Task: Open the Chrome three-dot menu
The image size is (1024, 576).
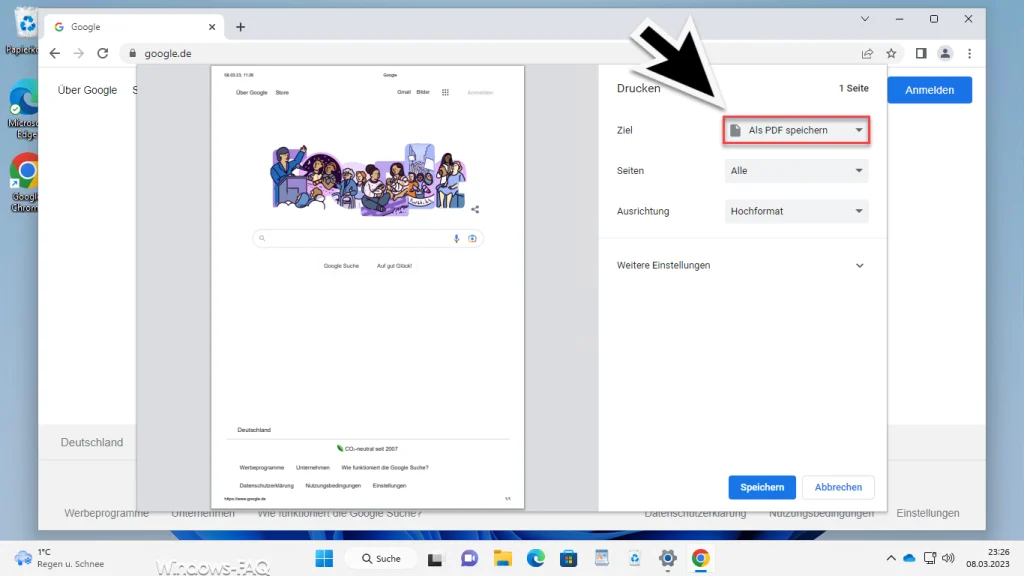Action: pos(970,54)
